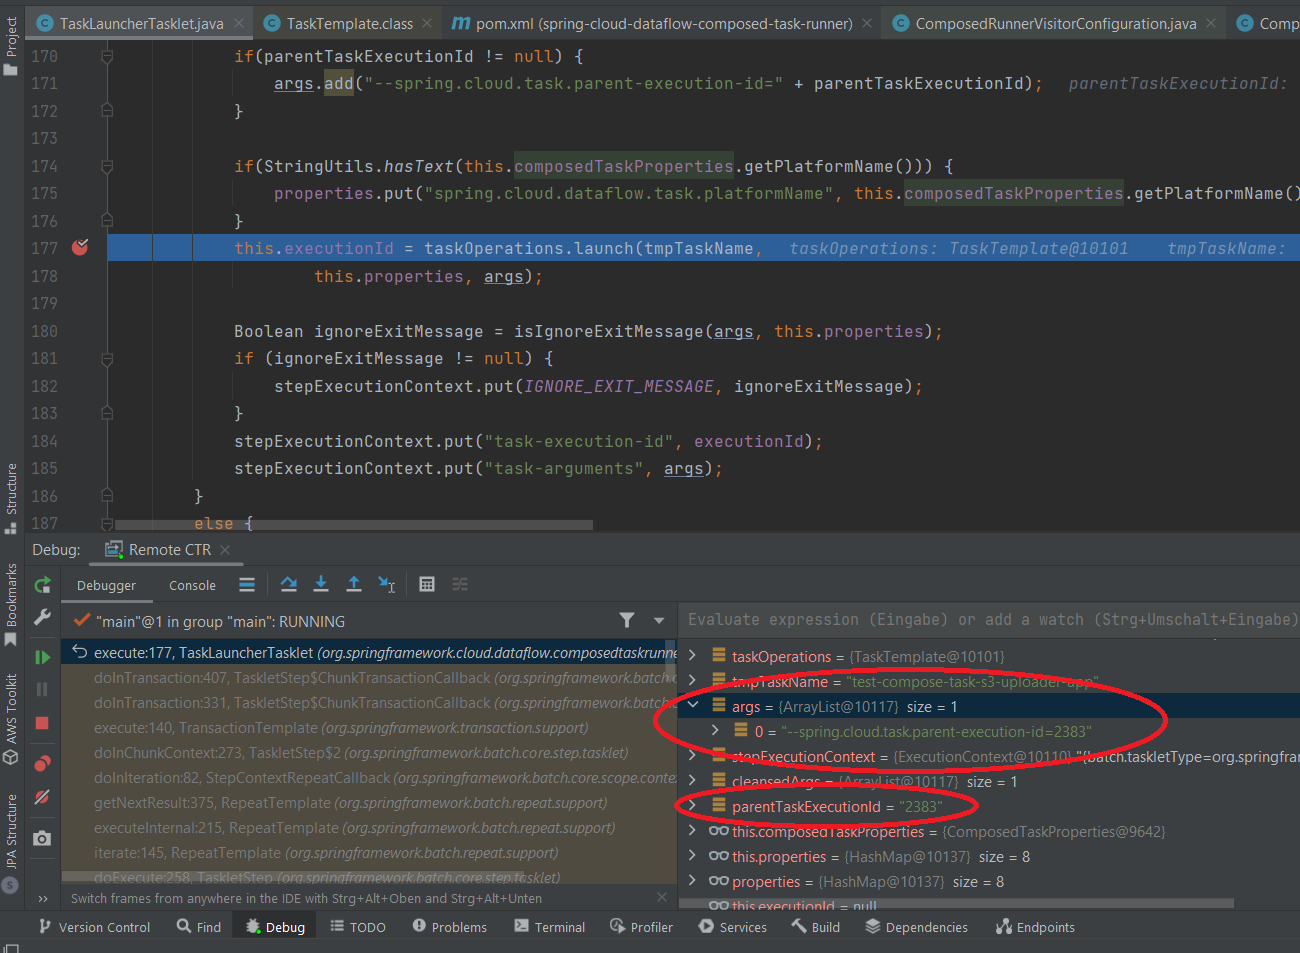Open Project side panel

11,46
